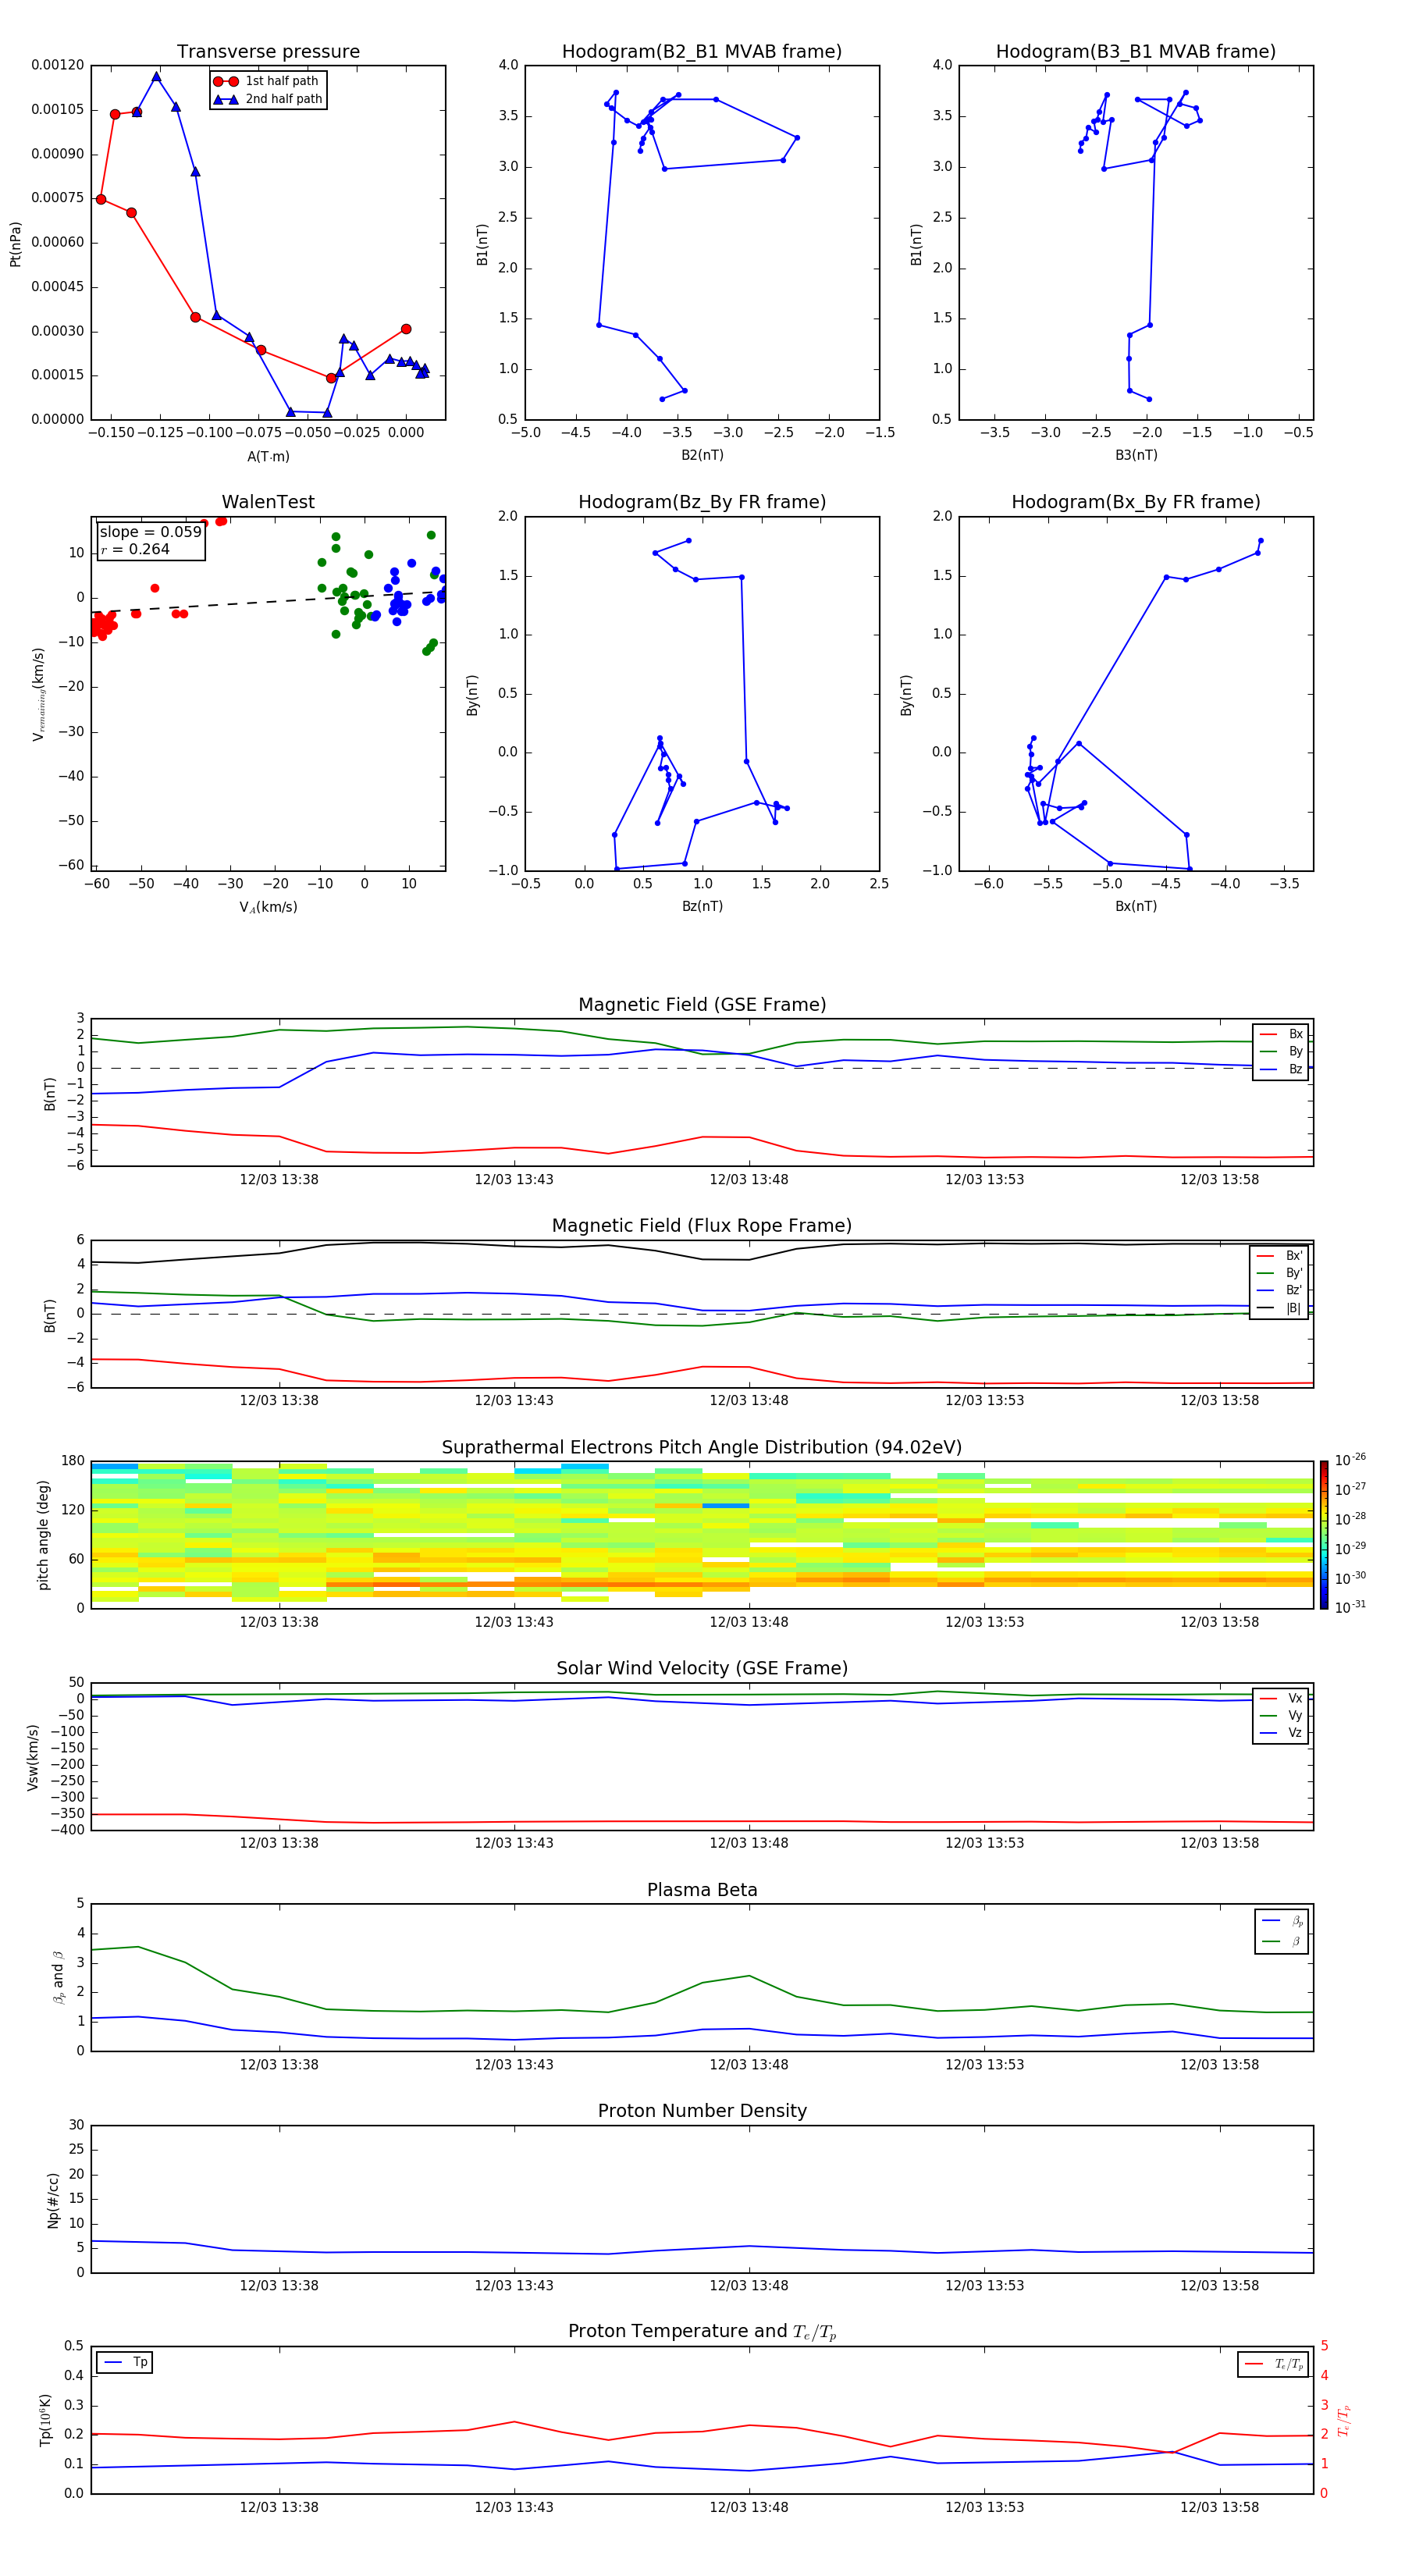This screenshot has width=1405, height=2576.
Task: Click the Magnetic Field (Flux Rope Frame) title
Action: [702, 1226]
